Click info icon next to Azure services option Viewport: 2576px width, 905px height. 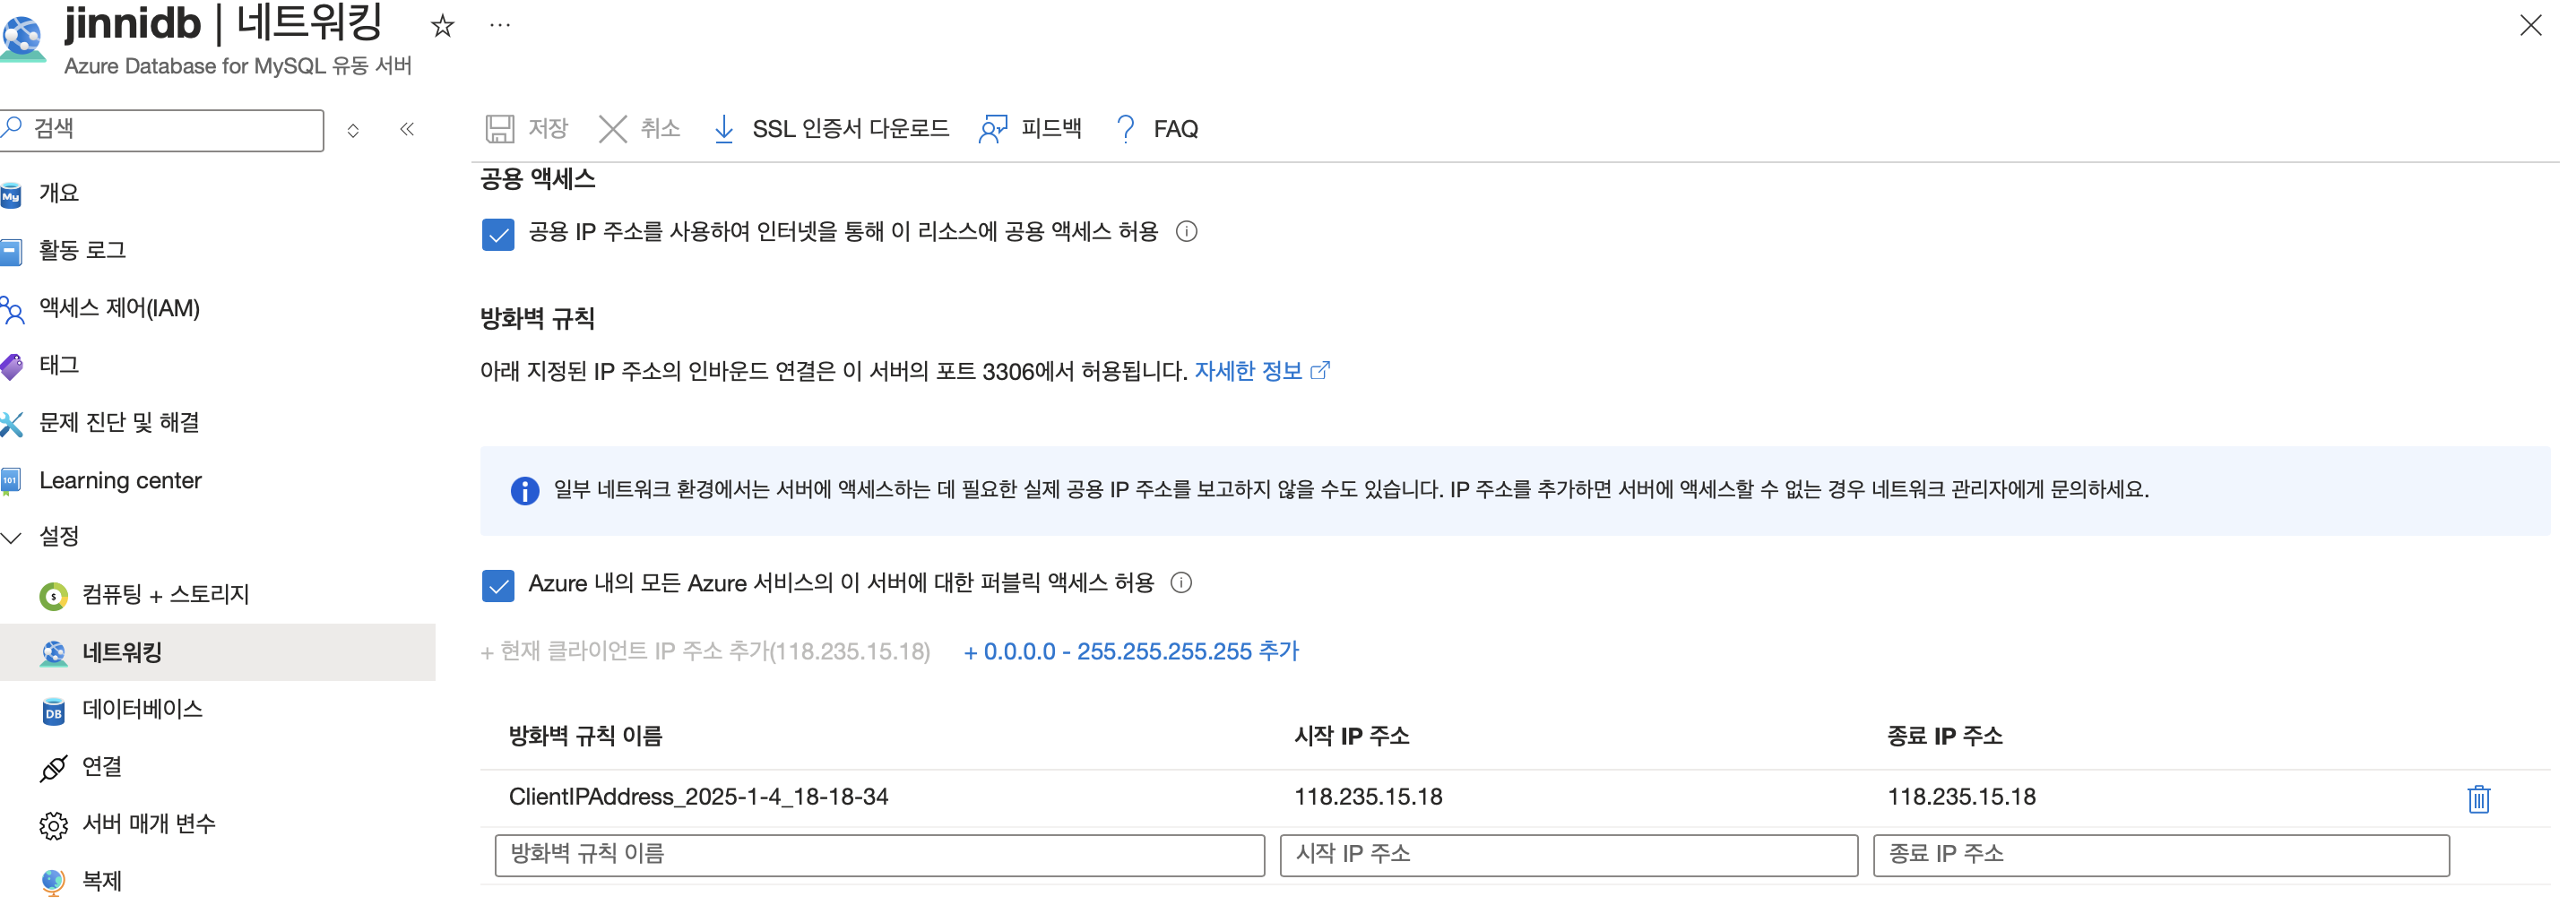1181,583
